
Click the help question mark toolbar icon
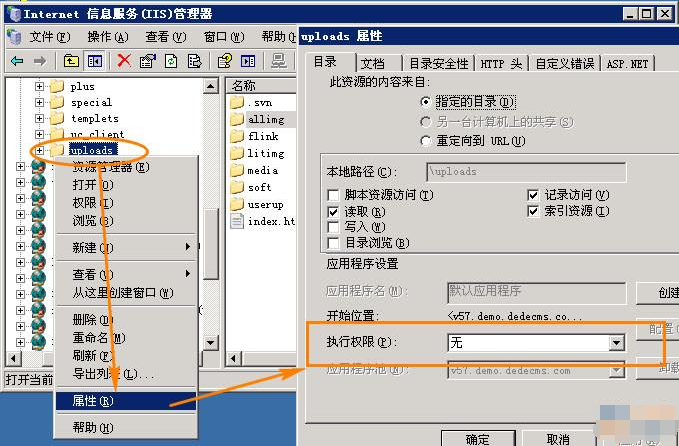225,60
